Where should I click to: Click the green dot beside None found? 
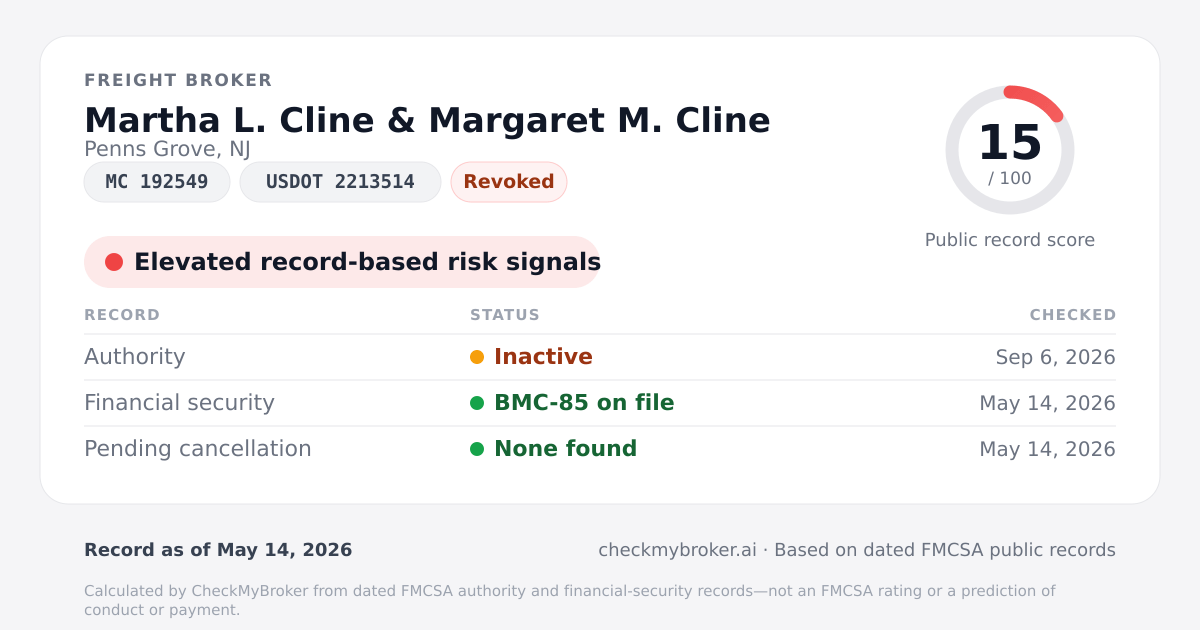(x=477, y=449)
